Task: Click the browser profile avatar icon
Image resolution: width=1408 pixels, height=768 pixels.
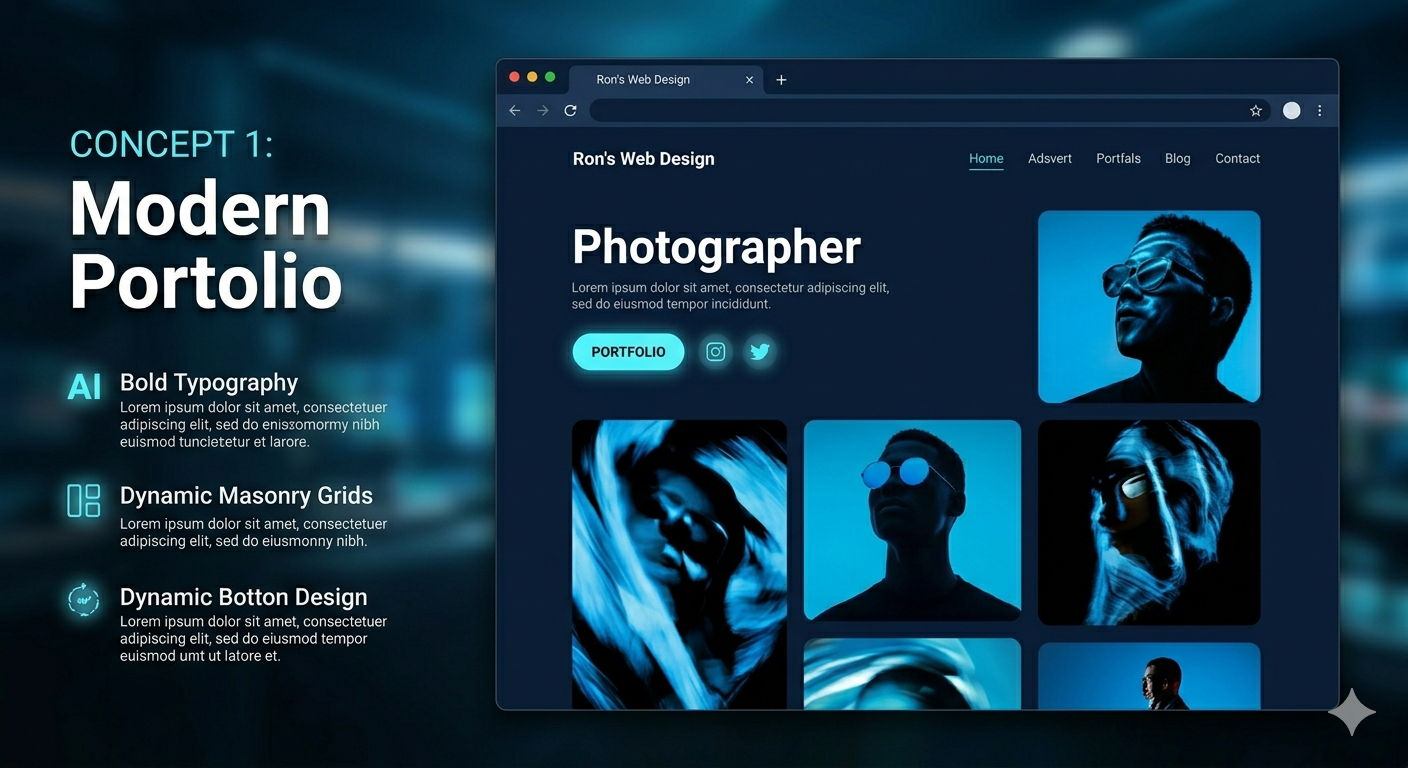Action: [1291, 110]
